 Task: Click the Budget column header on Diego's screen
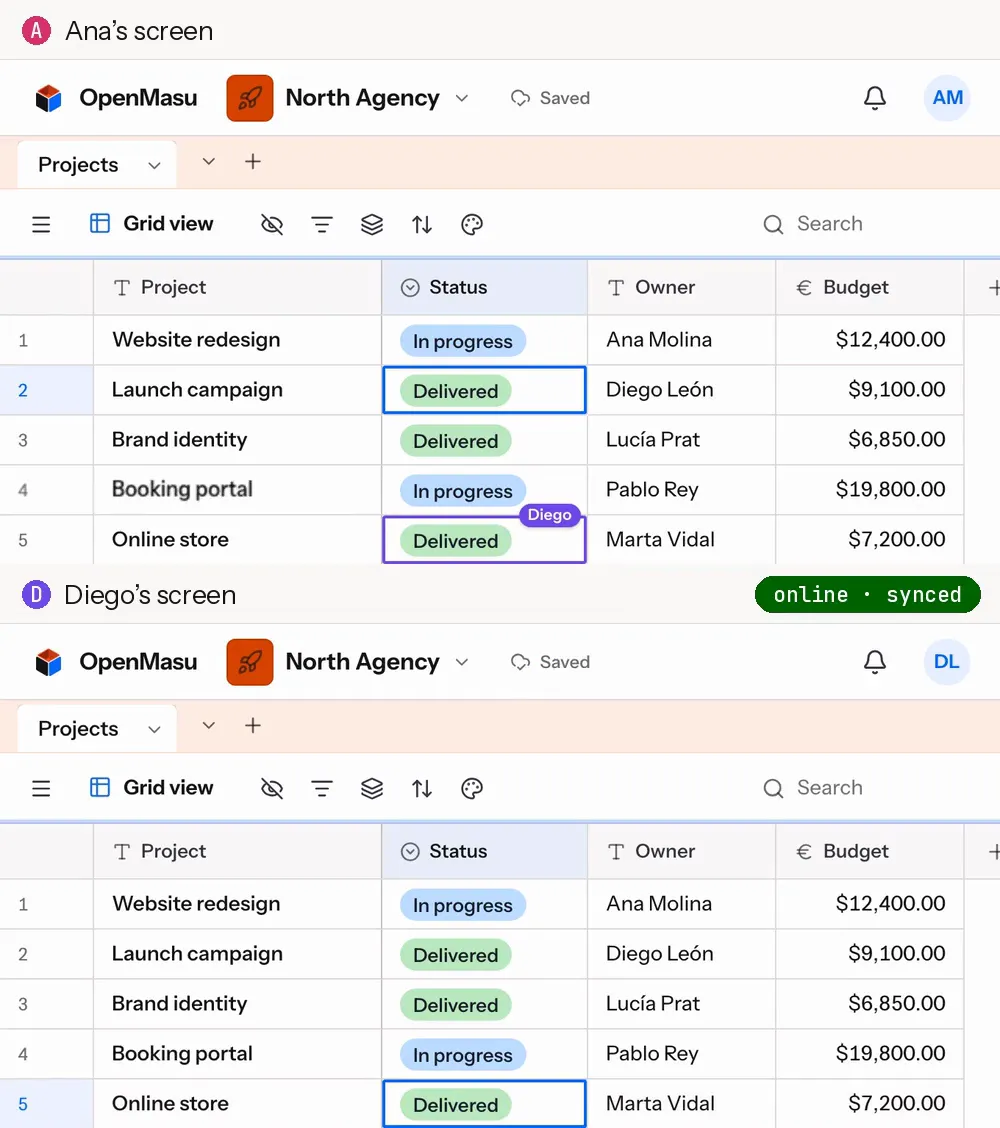869,851
